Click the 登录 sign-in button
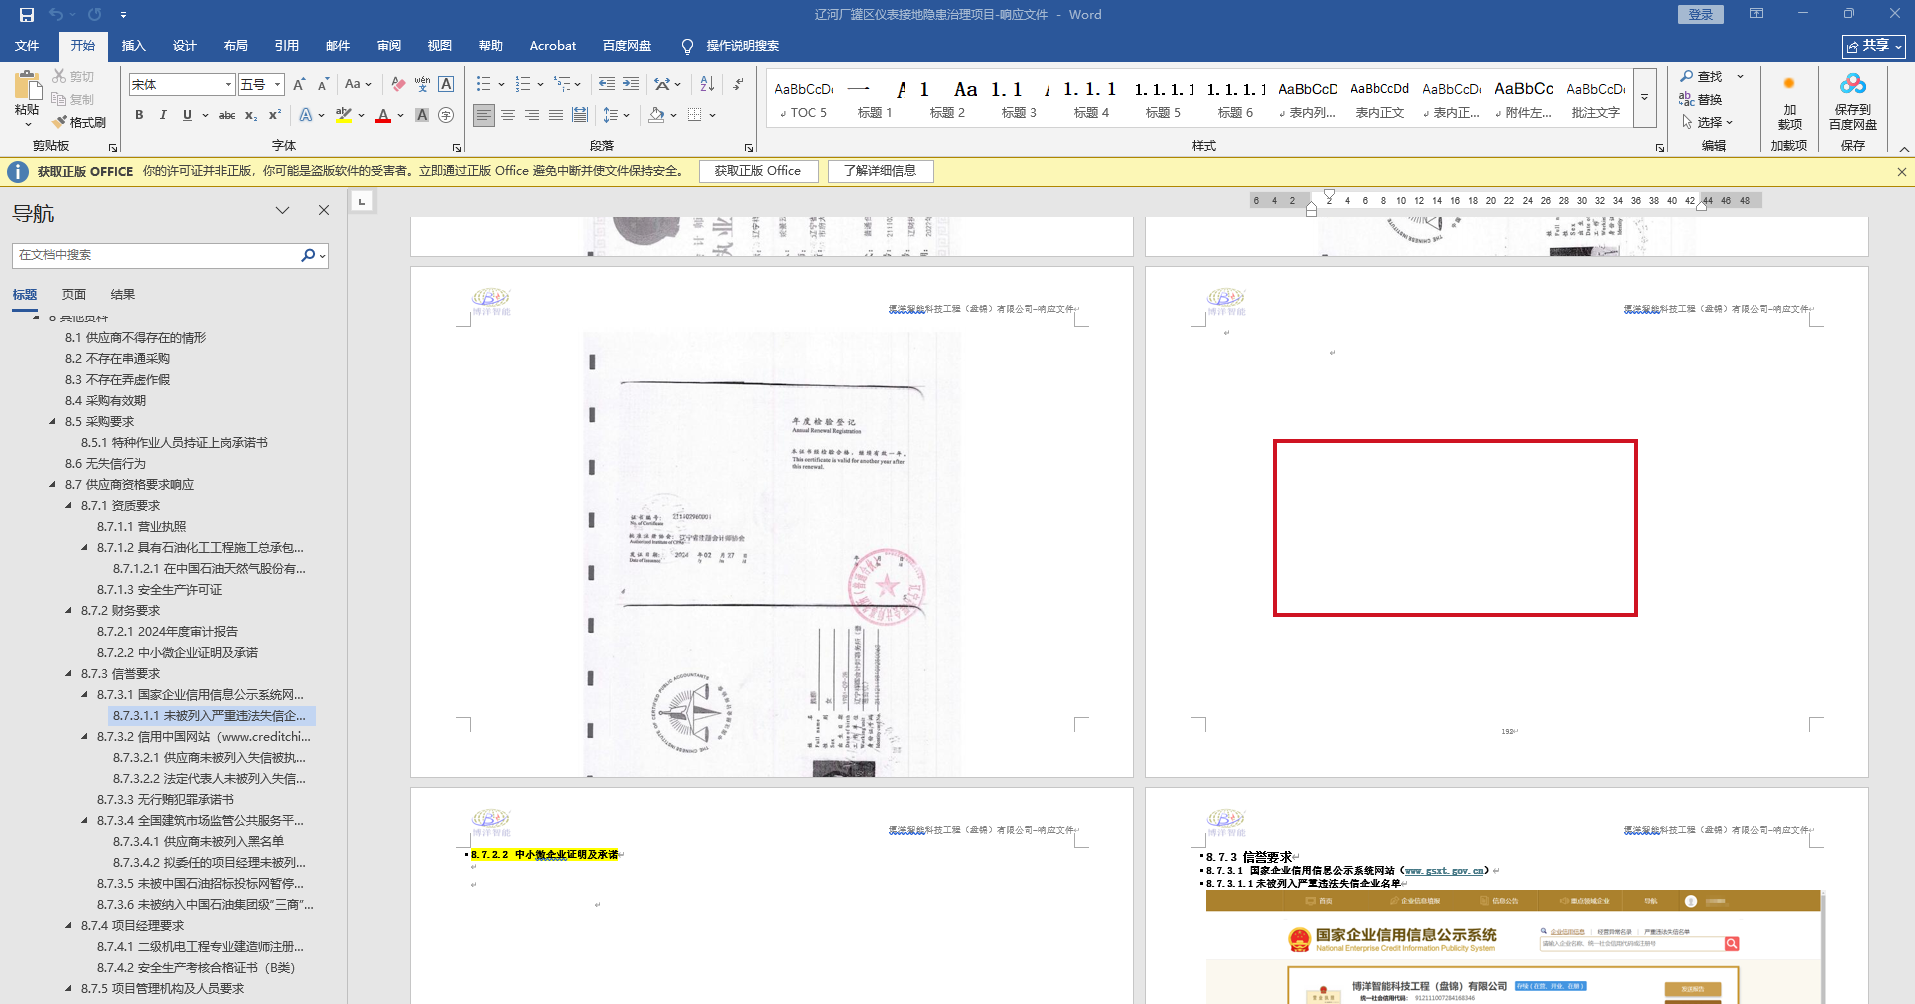Screen dimensions: 1915x1004 tap(1701, 14)
